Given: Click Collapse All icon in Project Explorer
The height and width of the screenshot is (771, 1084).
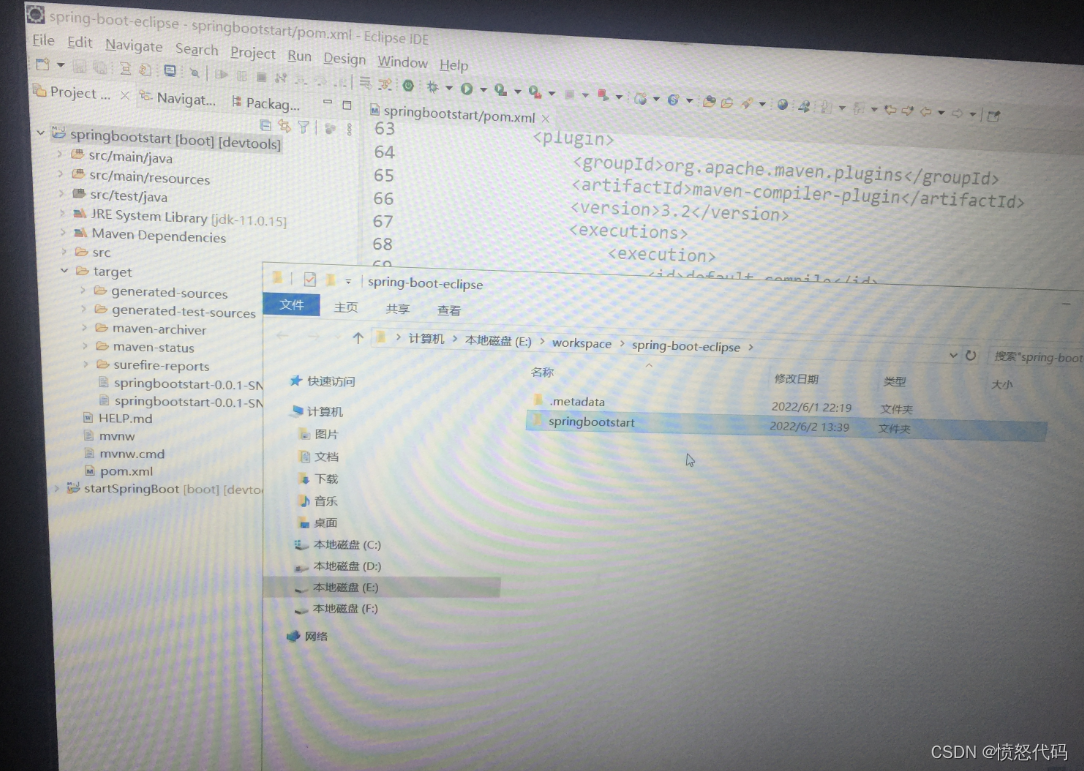Looking at the screenshot, I should pyautogui.click(x=265, y=125).
